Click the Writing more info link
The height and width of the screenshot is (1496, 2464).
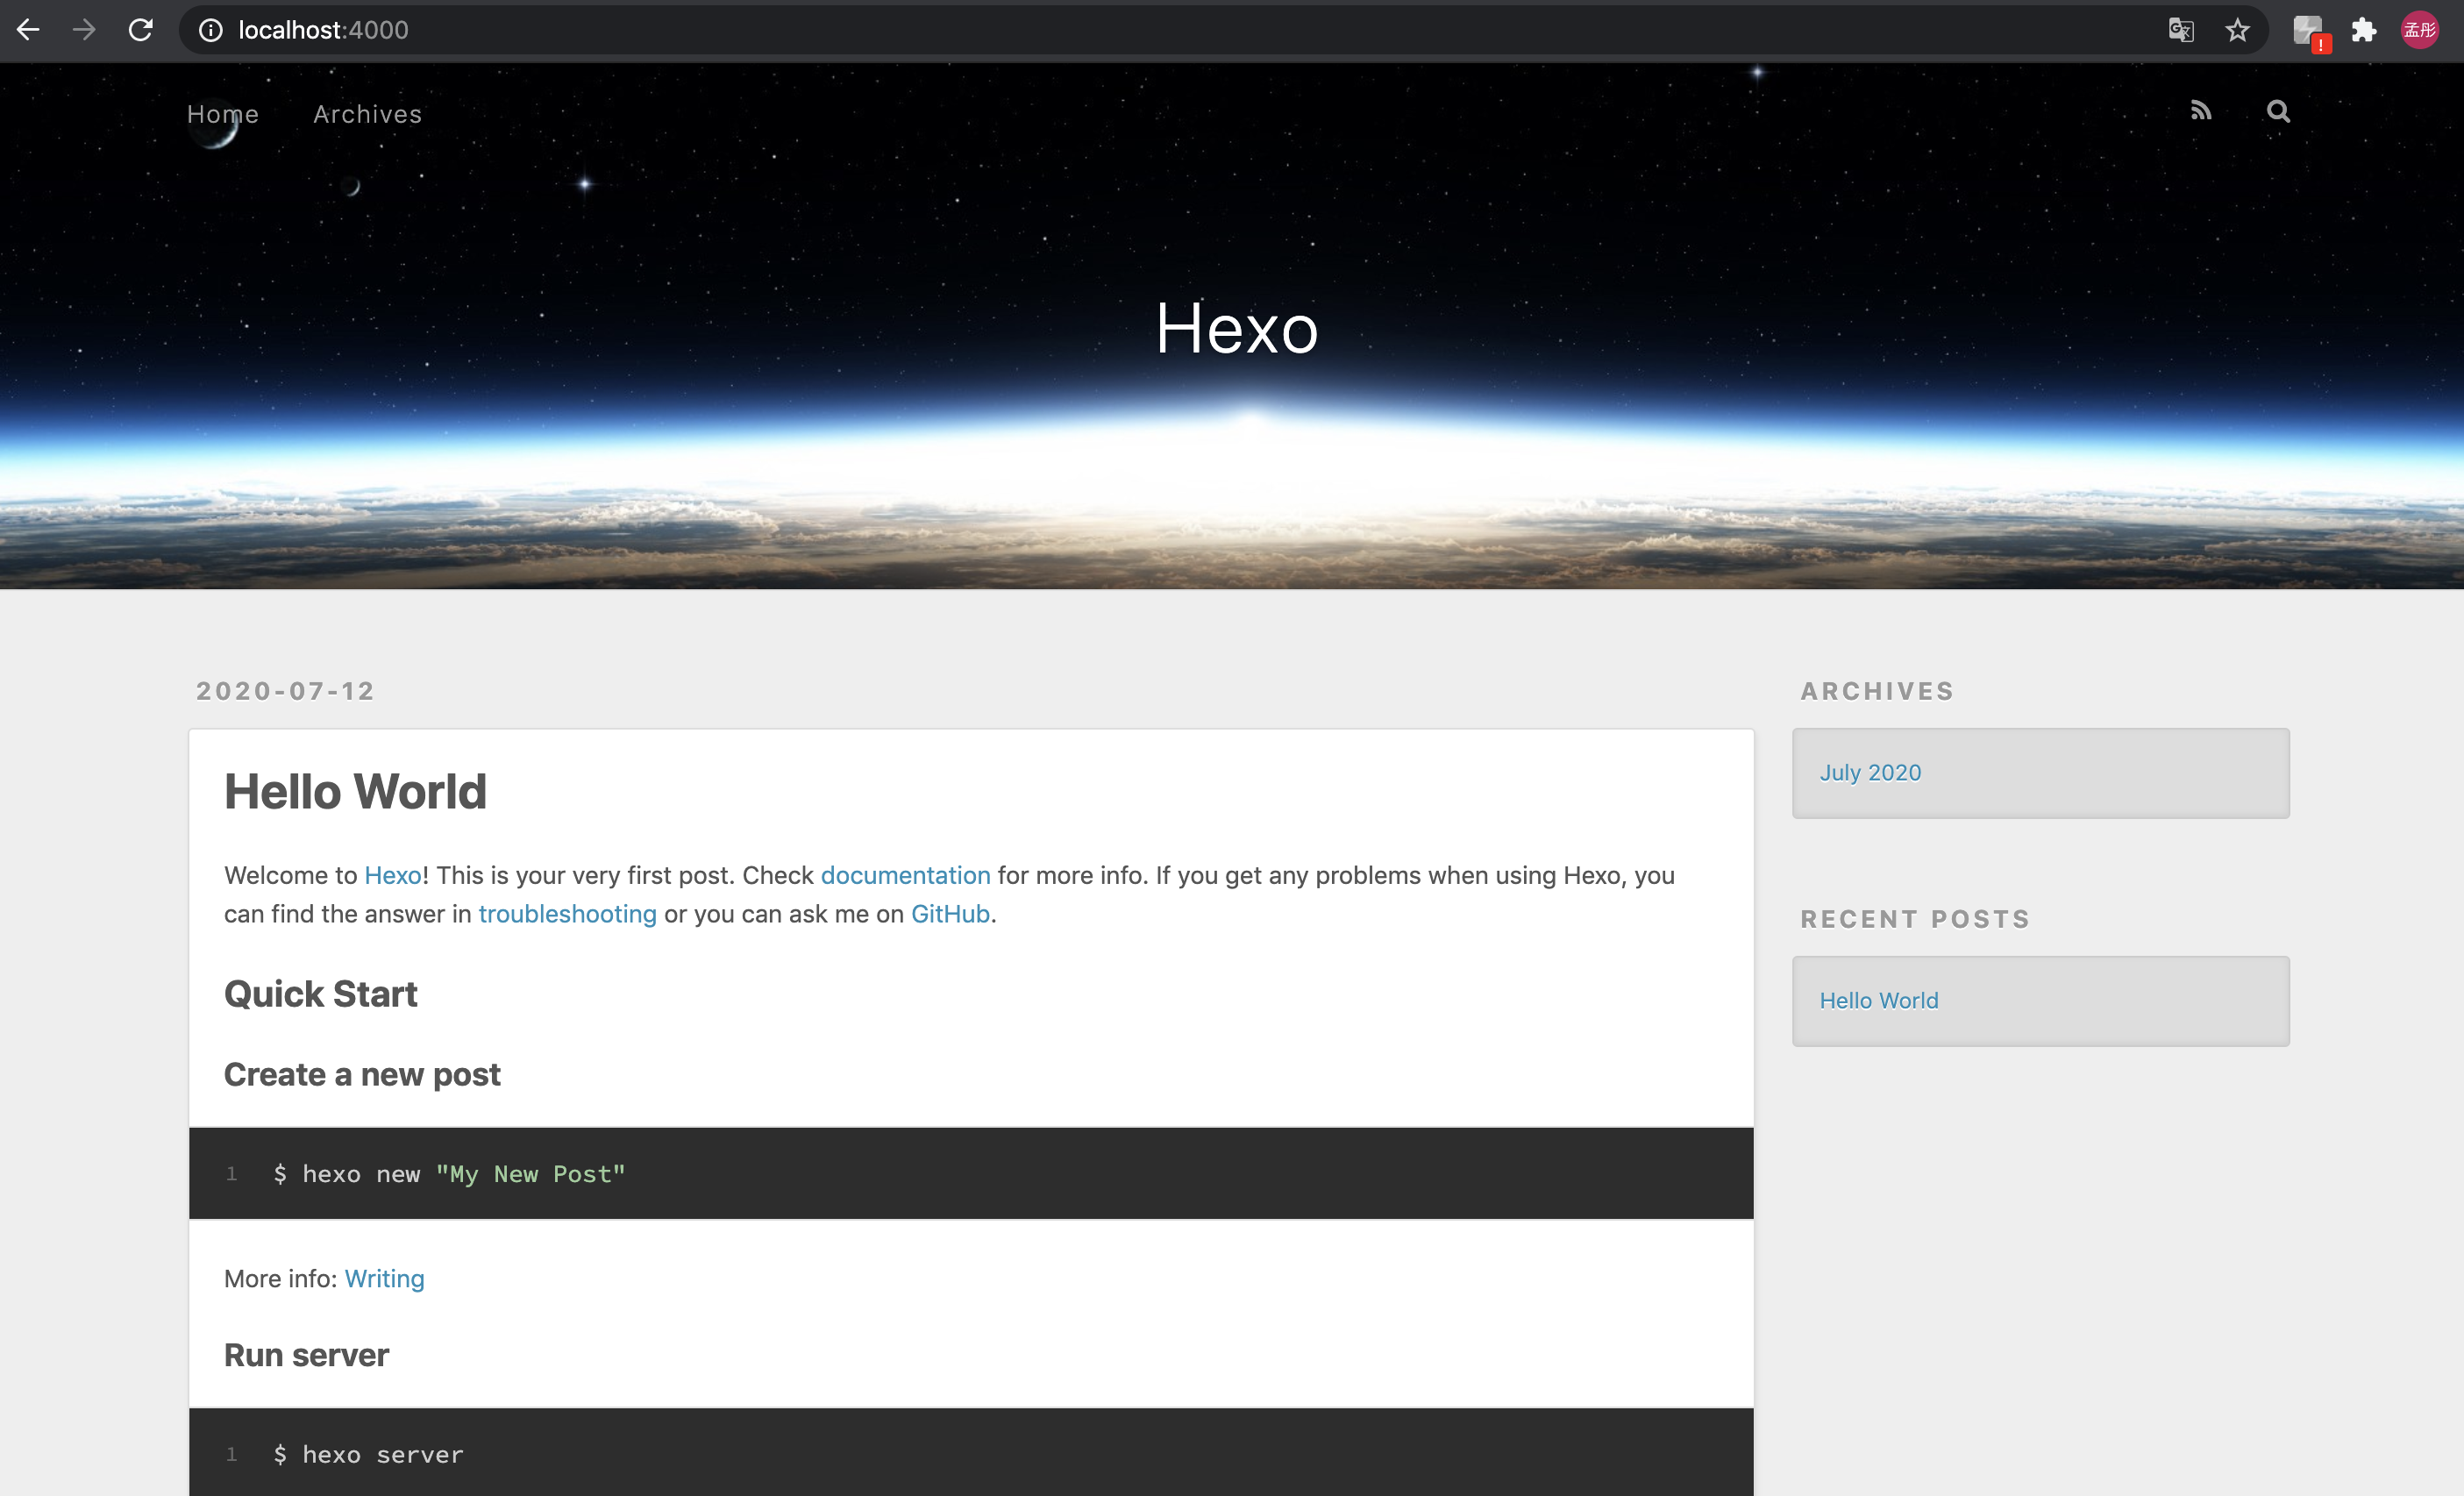coord(384,1278)
